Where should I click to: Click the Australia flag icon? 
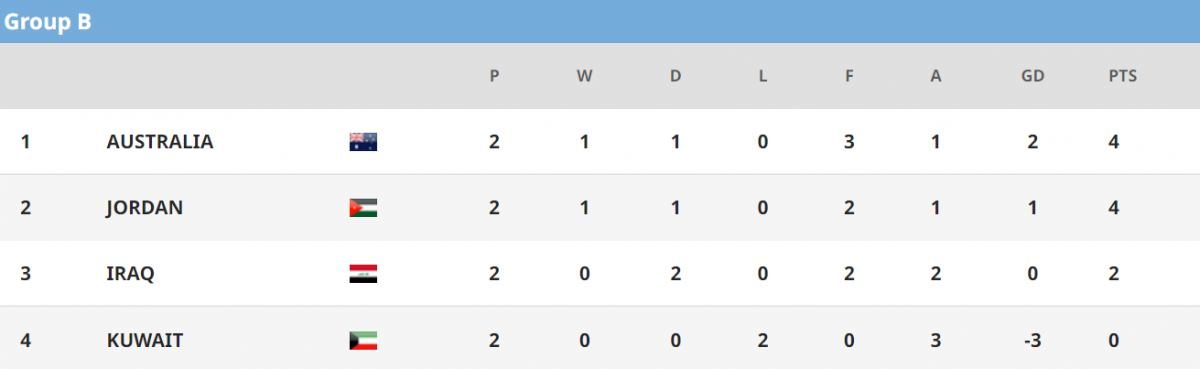[363, 142]
